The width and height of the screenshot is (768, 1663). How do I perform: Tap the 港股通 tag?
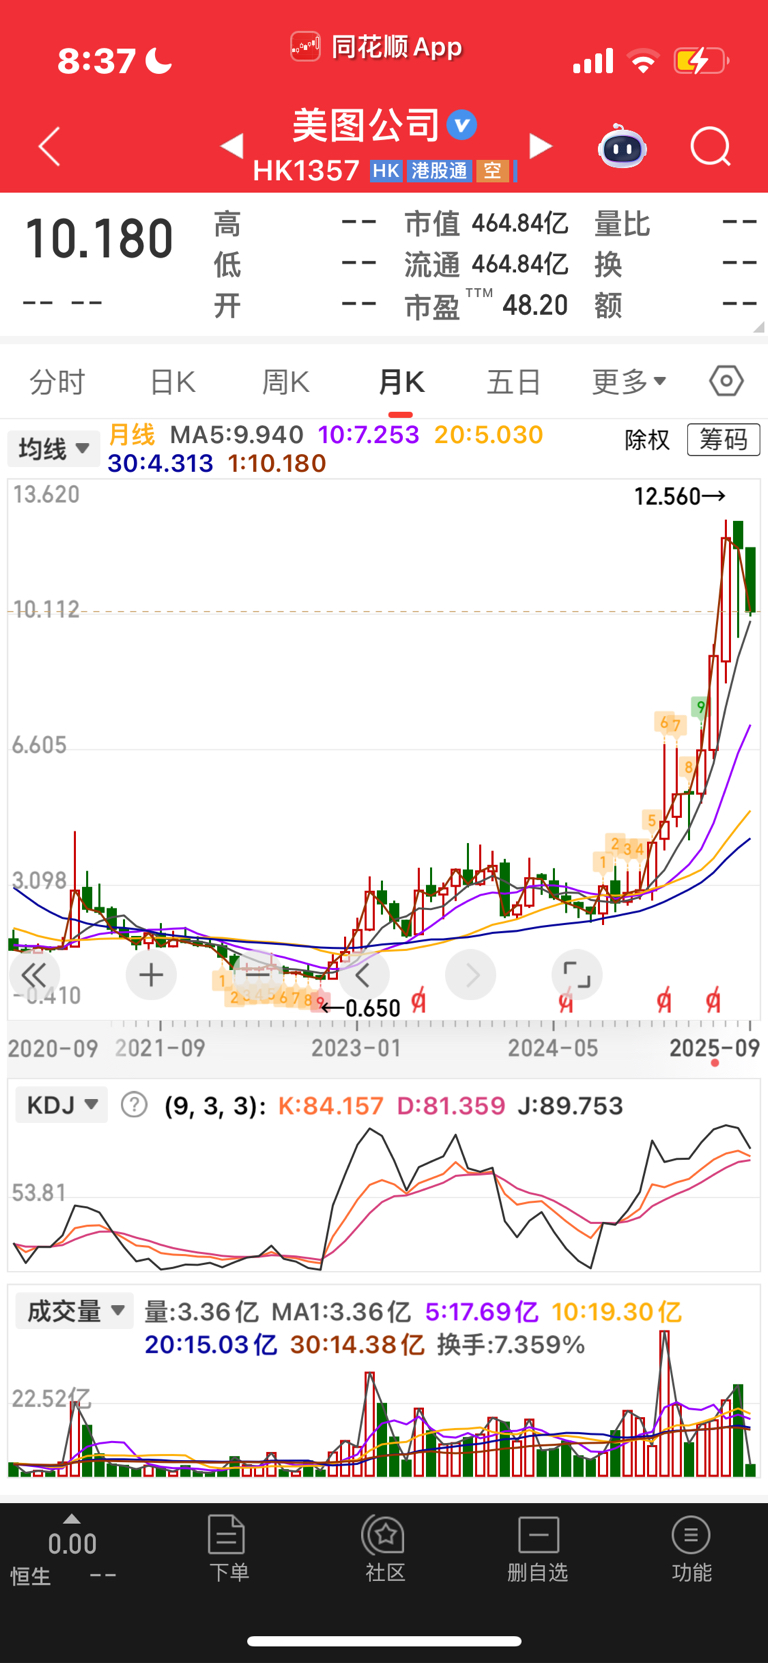coord(439,171)
